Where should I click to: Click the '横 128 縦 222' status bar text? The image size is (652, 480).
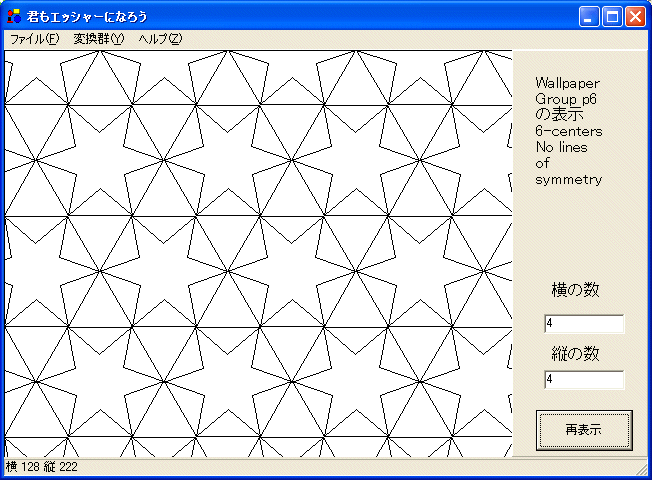coord(42,467)
